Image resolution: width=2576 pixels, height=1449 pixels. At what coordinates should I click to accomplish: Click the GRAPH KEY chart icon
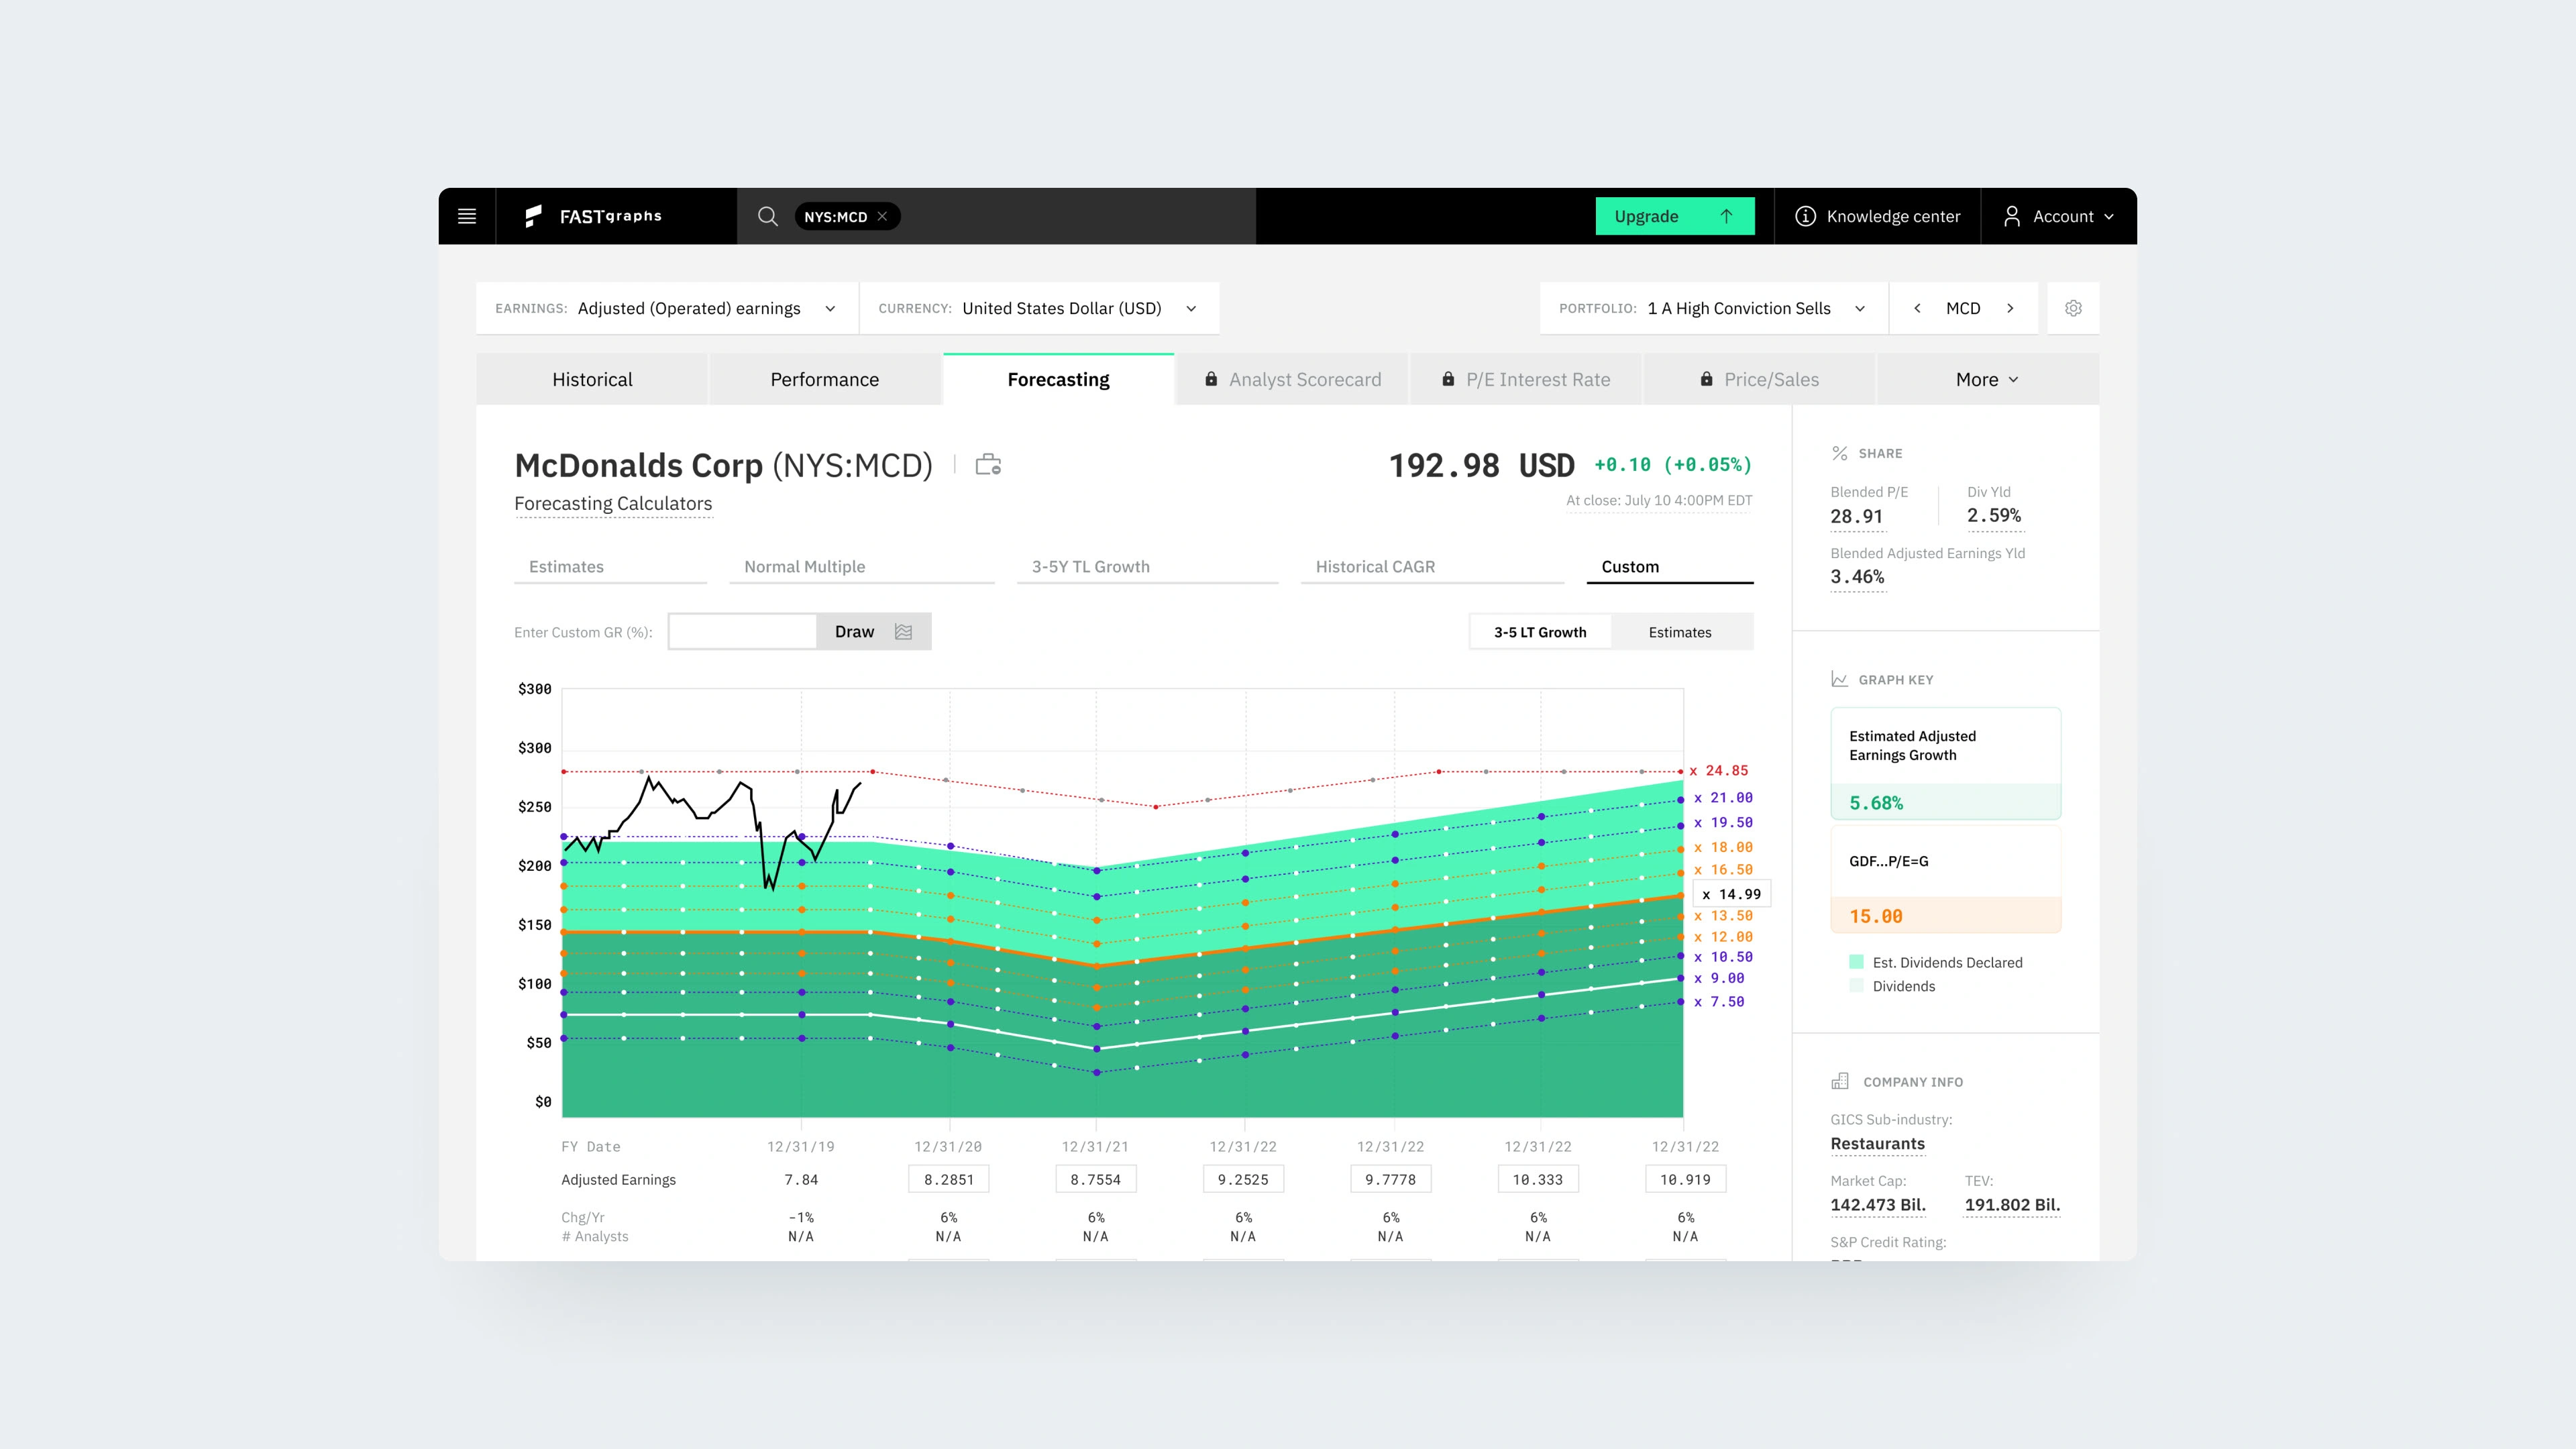pyautogui.click(x=1840, y=679)
